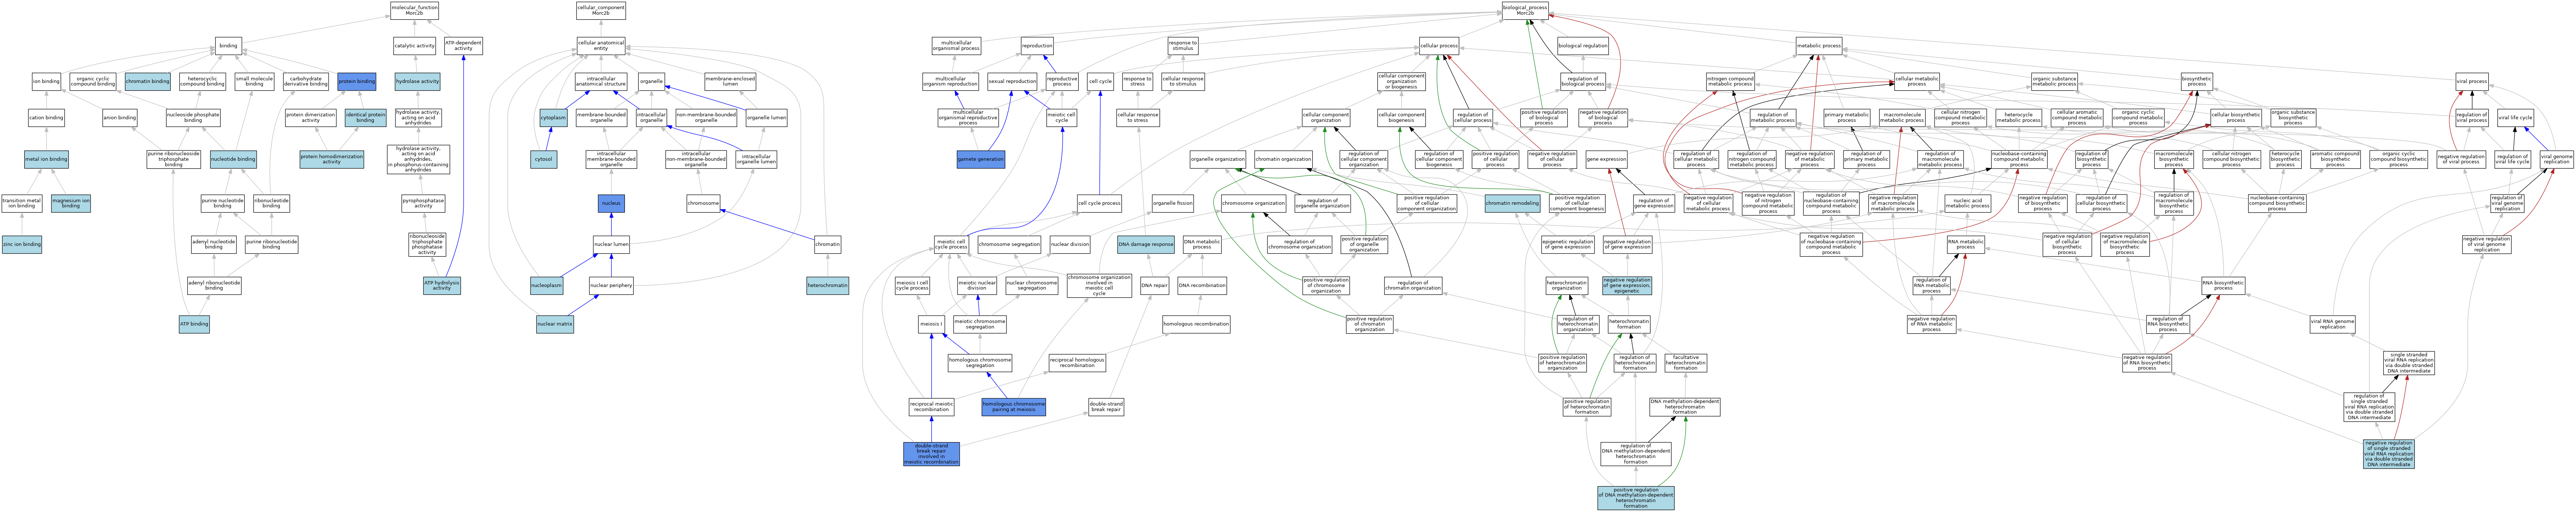
Task: Click the 'double-strand break repair' node
Action: [1106, 407]
